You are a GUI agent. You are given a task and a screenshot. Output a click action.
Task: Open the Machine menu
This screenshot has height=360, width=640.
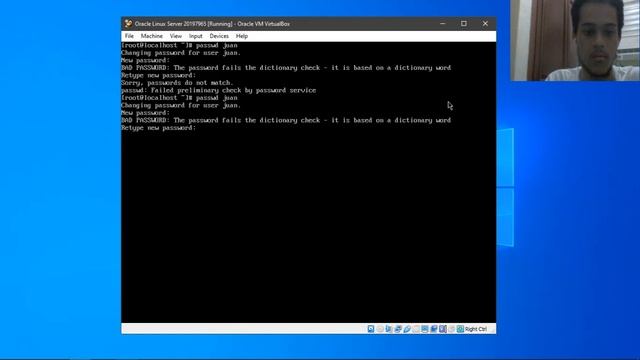click(x=152, y=36)
